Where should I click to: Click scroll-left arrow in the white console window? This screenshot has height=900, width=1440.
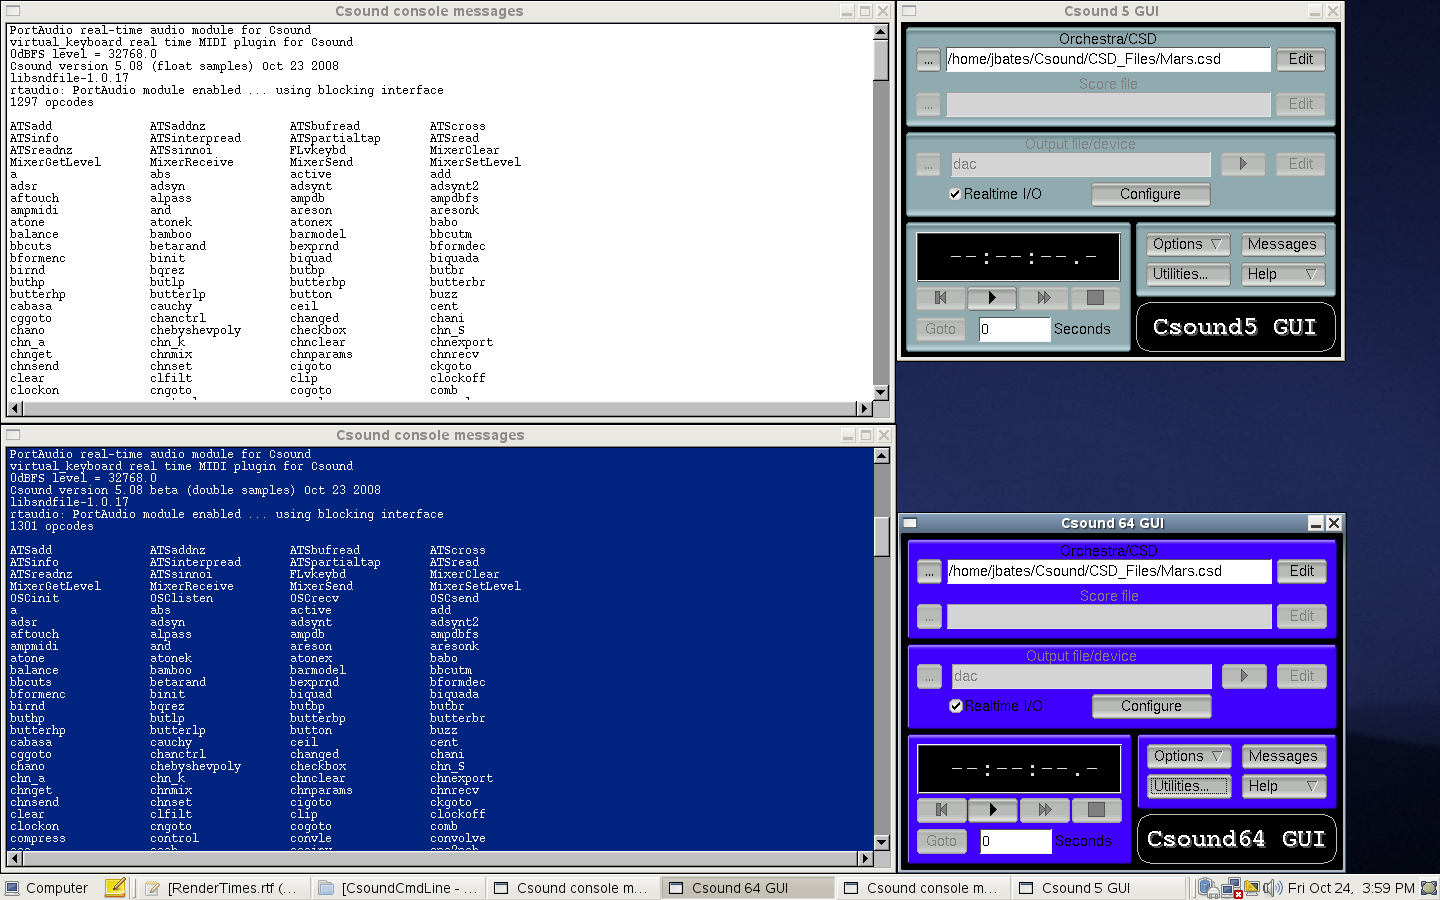15,408
